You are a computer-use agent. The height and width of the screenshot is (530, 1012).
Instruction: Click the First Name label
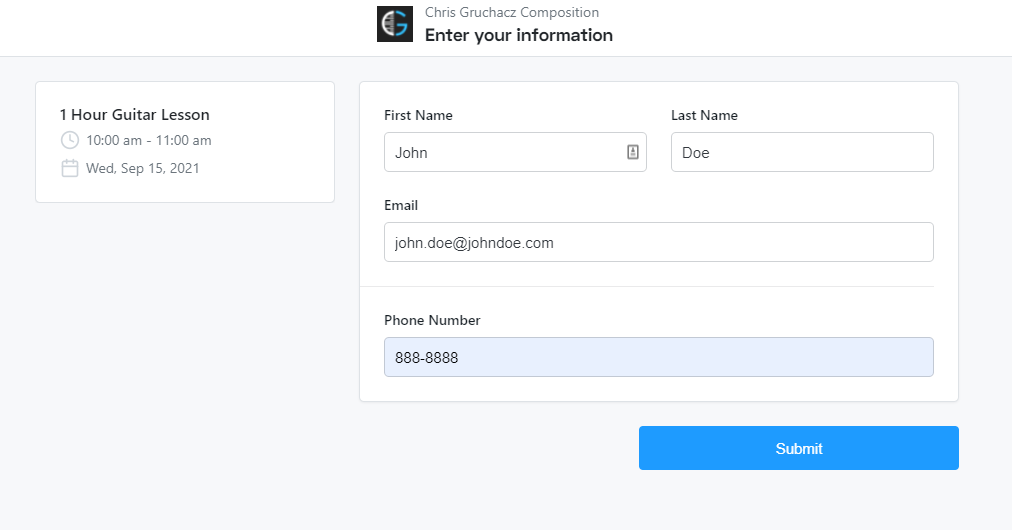pyautogui.click(x=418, y=115)
